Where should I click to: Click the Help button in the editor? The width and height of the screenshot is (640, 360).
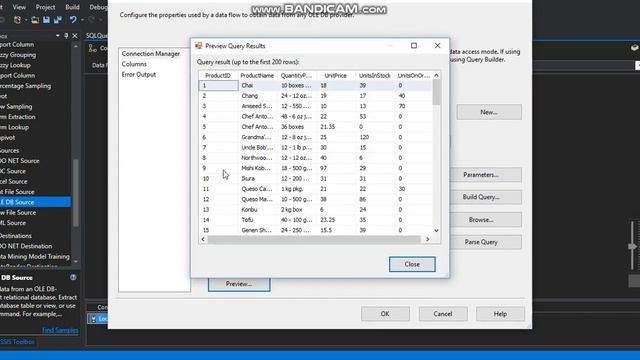[x=500, y=313]
